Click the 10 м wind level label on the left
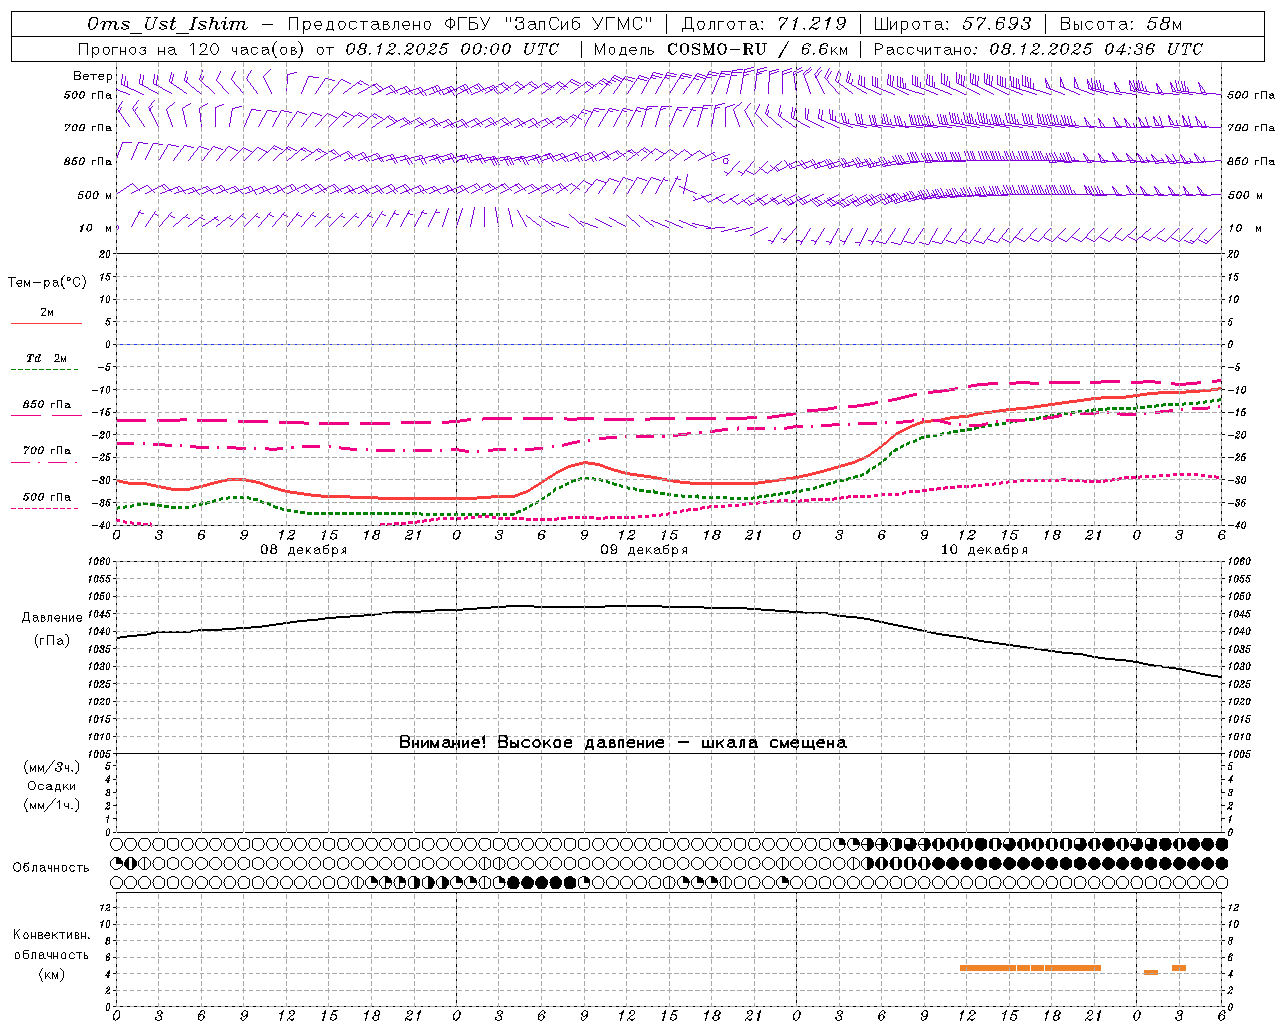The width and height of the screenshot is (1280, 1024). click(96, 229)
